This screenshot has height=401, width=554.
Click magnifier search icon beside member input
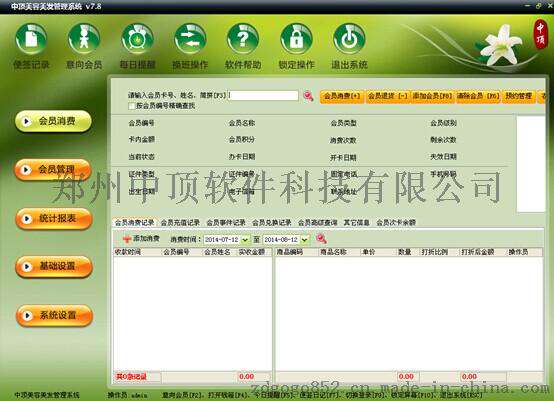[x=308, y=96]
